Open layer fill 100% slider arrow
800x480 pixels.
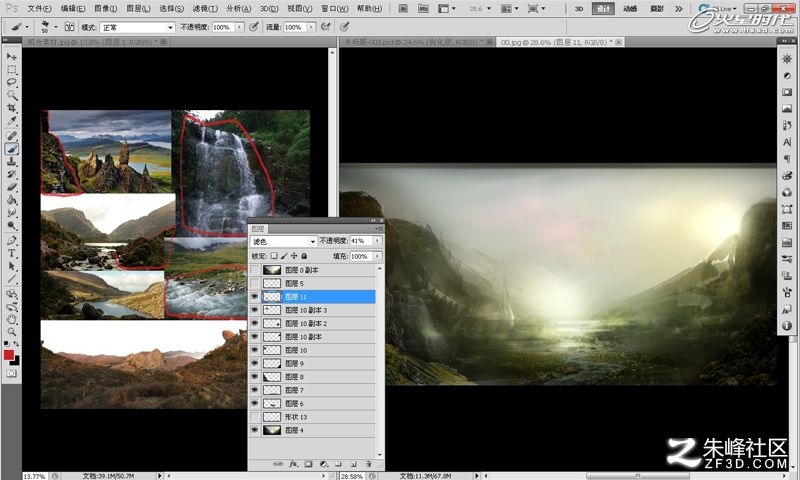pos(378,256)
